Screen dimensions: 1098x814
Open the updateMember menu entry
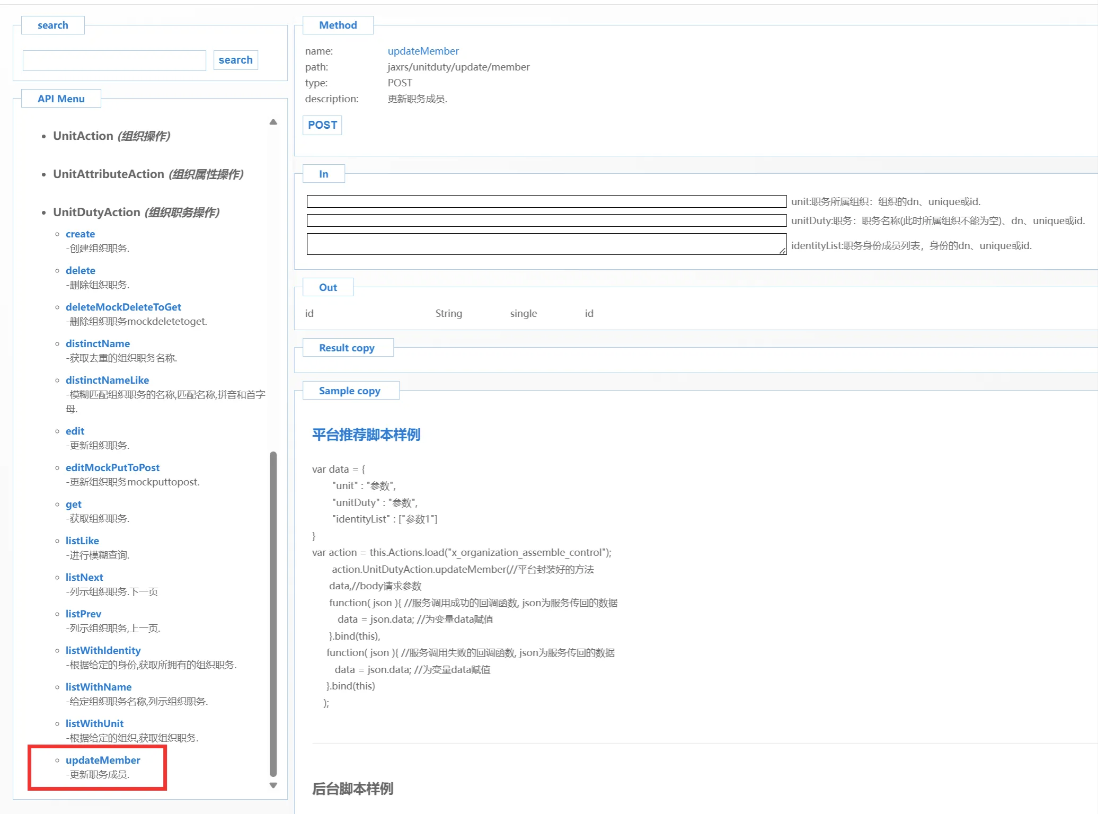[102, 760]
